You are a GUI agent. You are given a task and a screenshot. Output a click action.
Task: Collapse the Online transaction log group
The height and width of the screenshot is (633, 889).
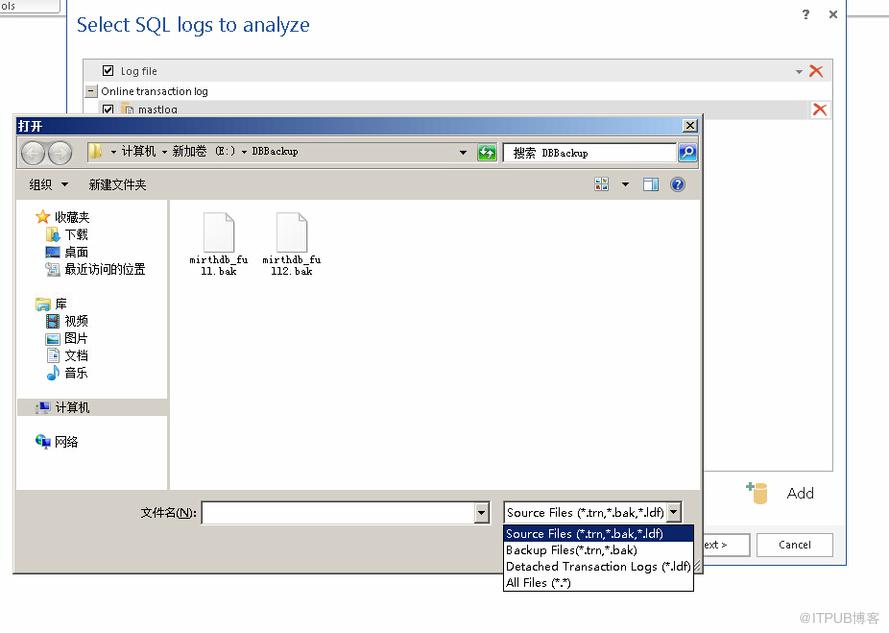click(91, 91)
